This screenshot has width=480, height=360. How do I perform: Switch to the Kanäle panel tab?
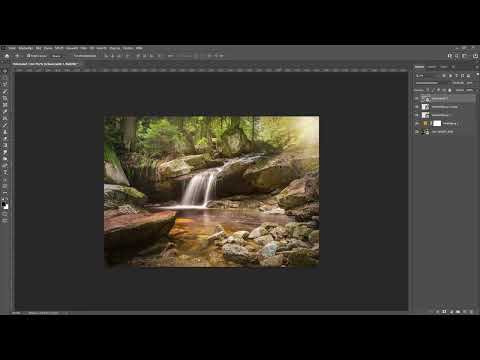click(x=432, y=67)
